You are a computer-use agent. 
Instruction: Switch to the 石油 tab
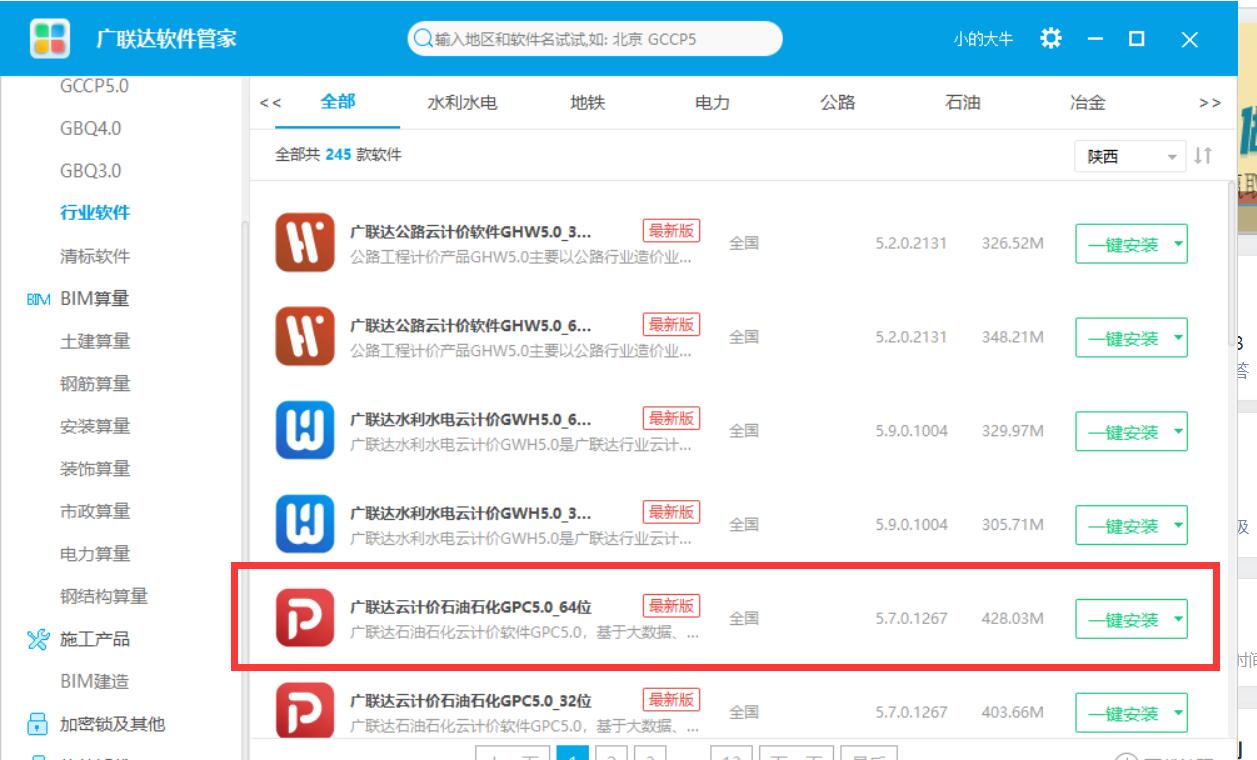click(x=963, y=103)
